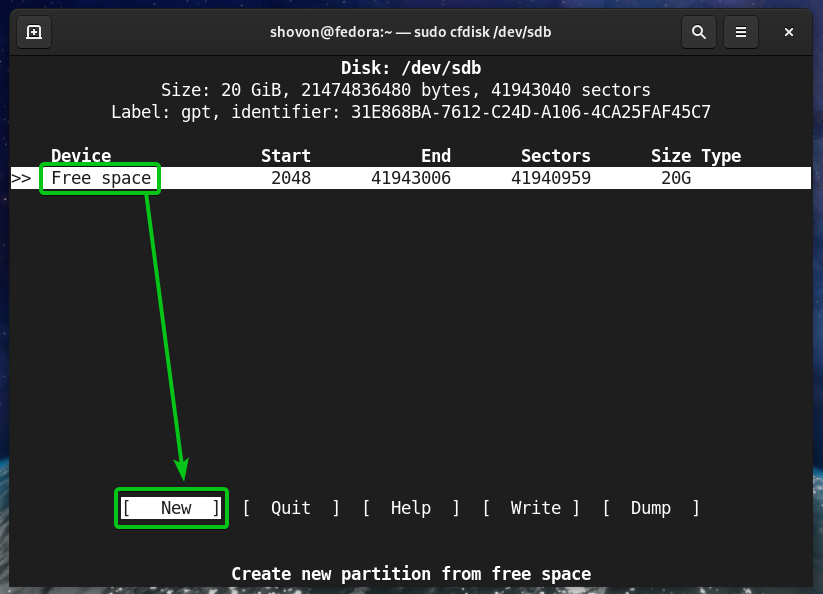Open a new terminal tab

point(34,32)
